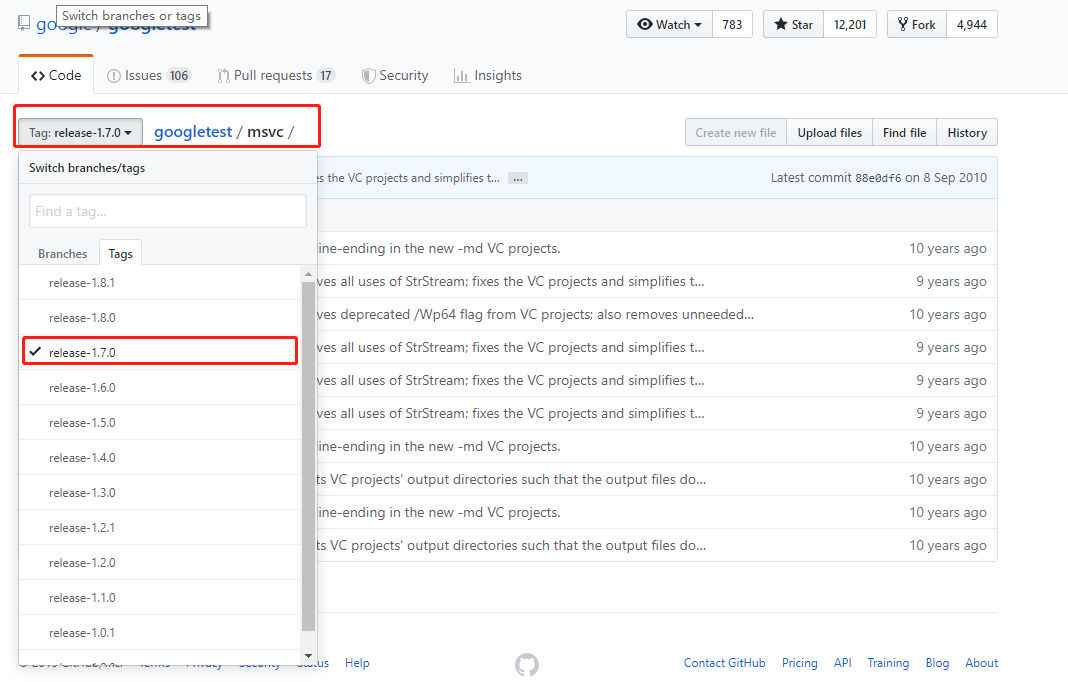Image resolution: width=1068 pixels, height=682 pixels.
Task: Open the Insights tab
Action: [x=488, y=75]
